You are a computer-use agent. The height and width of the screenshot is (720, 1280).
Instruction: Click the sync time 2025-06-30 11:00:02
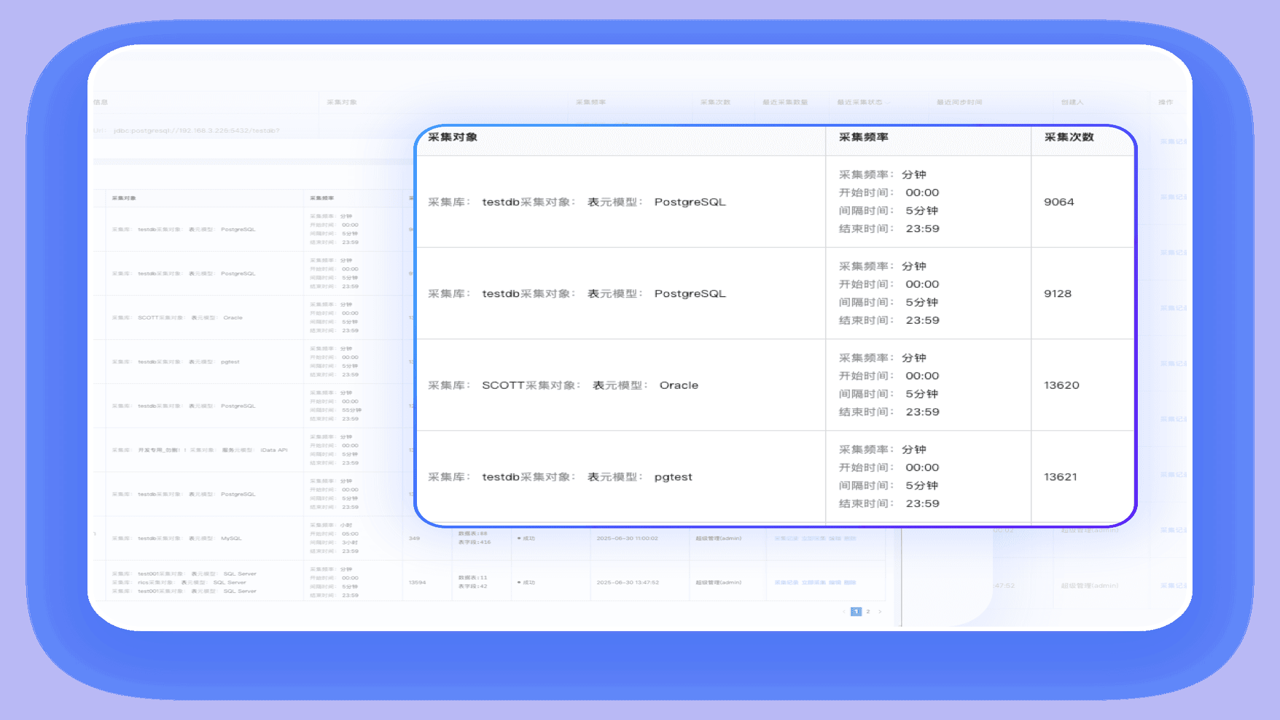626,538
